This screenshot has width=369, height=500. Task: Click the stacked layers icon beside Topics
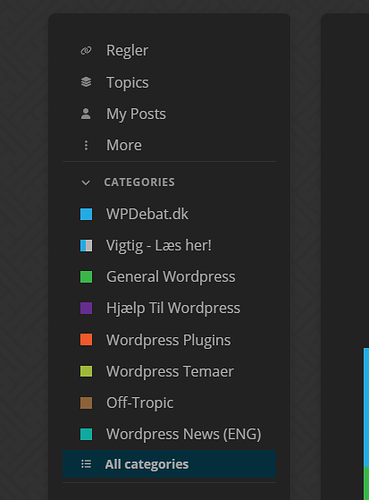tap(86, 82)
